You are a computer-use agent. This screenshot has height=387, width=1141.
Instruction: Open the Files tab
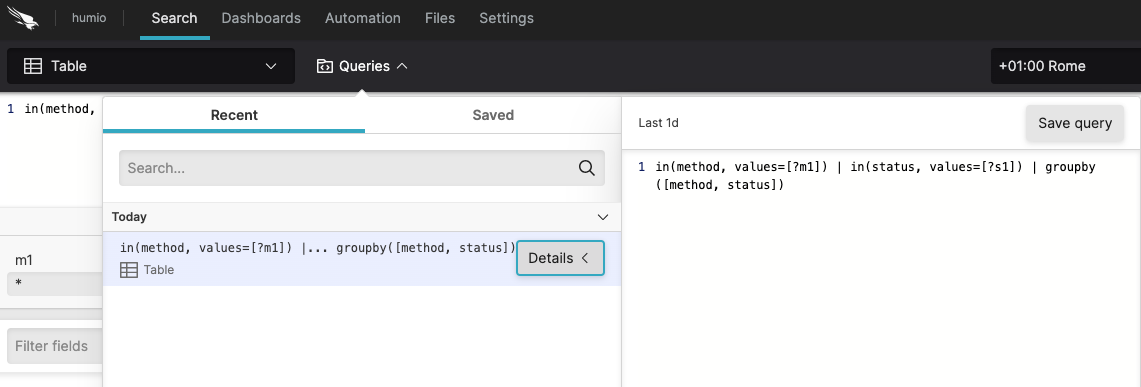[x=440, y=18]
